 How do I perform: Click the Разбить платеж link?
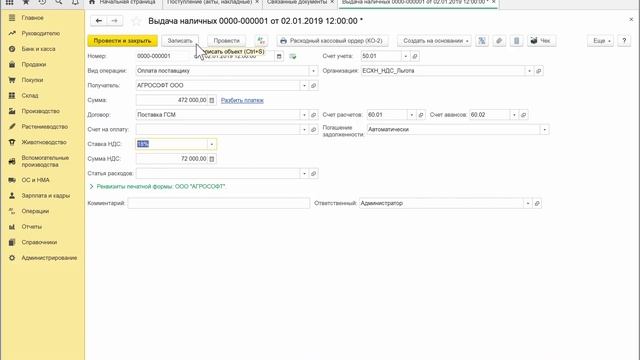(242, 100)
